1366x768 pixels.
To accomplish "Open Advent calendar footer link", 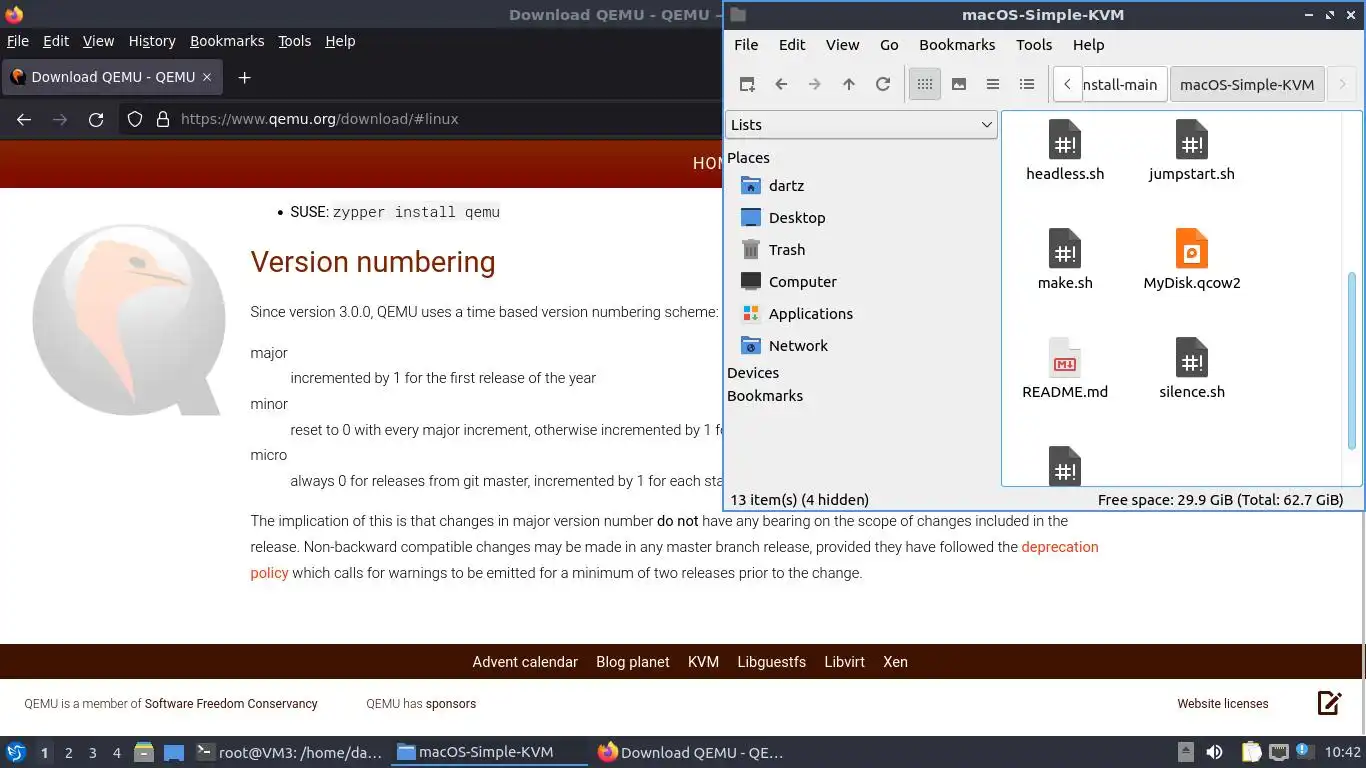I will tap(525, 662).
